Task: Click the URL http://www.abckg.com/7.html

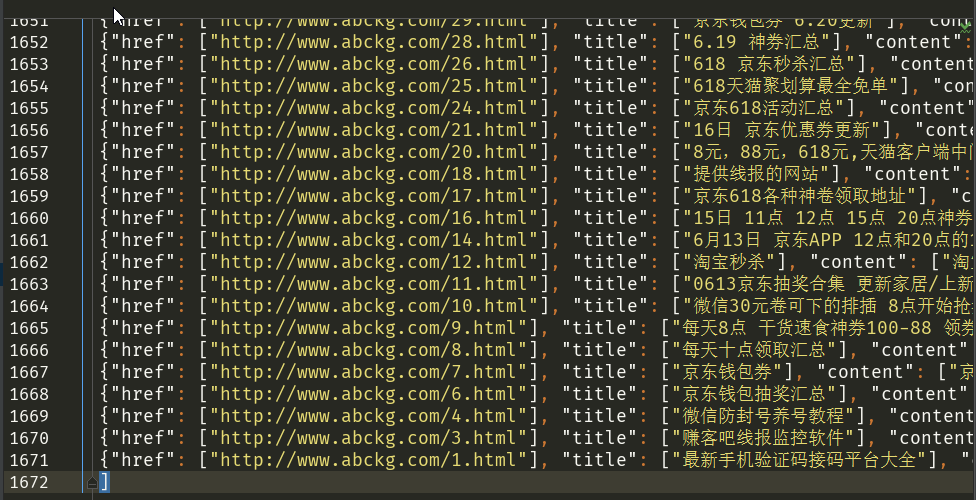Action: tap(368, 372)
